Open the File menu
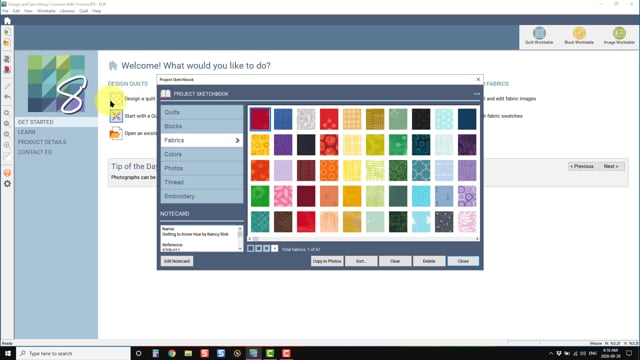This screenshot has height=360, width=640. [x=5, y=11]
